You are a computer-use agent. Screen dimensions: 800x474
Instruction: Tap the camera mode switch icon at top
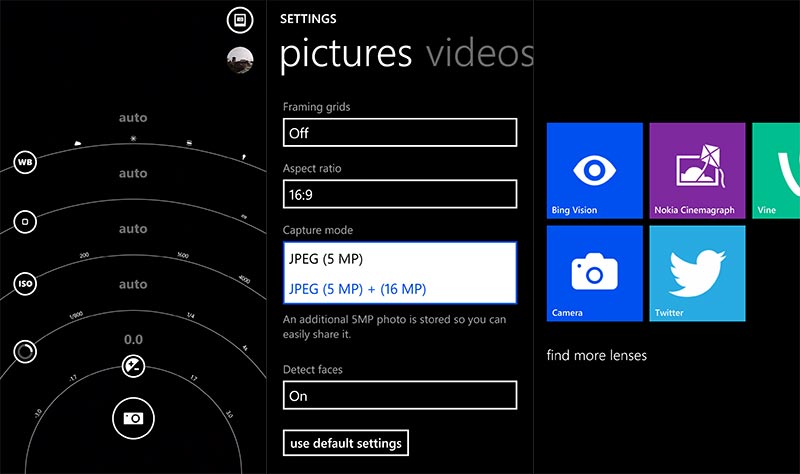tap(239, 19)
